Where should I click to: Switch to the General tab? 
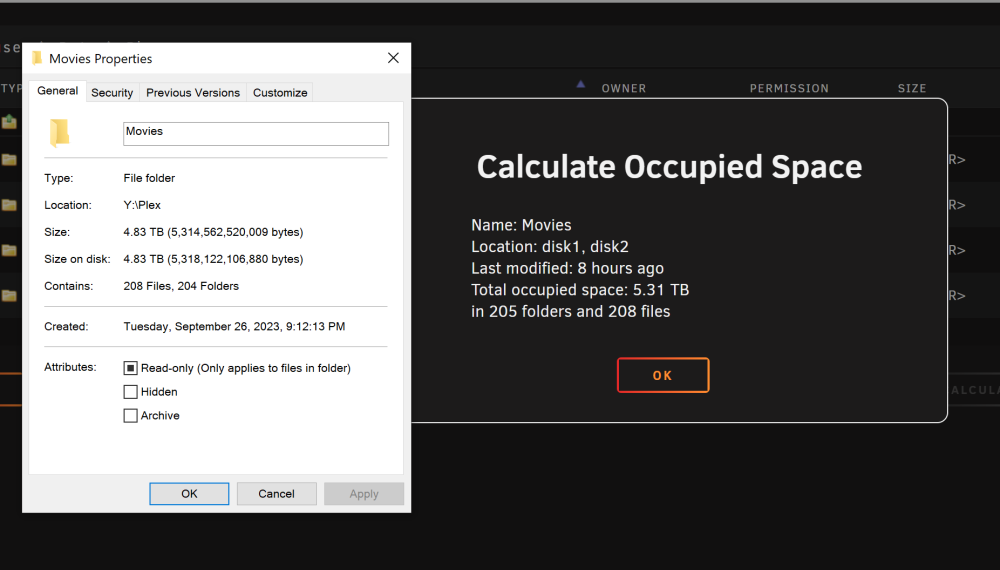pos(57,91)
